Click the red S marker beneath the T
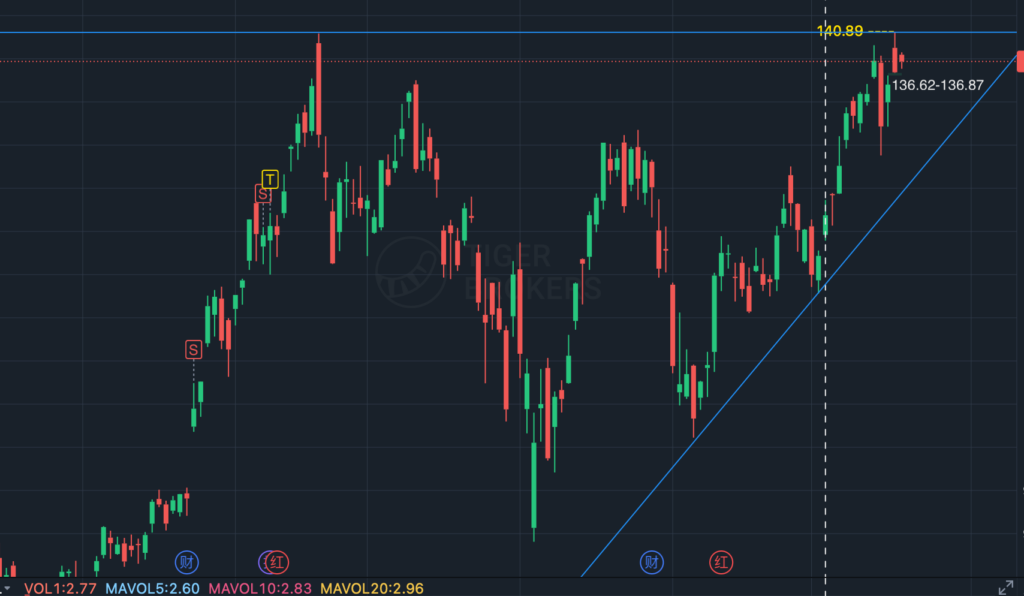 click(262, 194)
